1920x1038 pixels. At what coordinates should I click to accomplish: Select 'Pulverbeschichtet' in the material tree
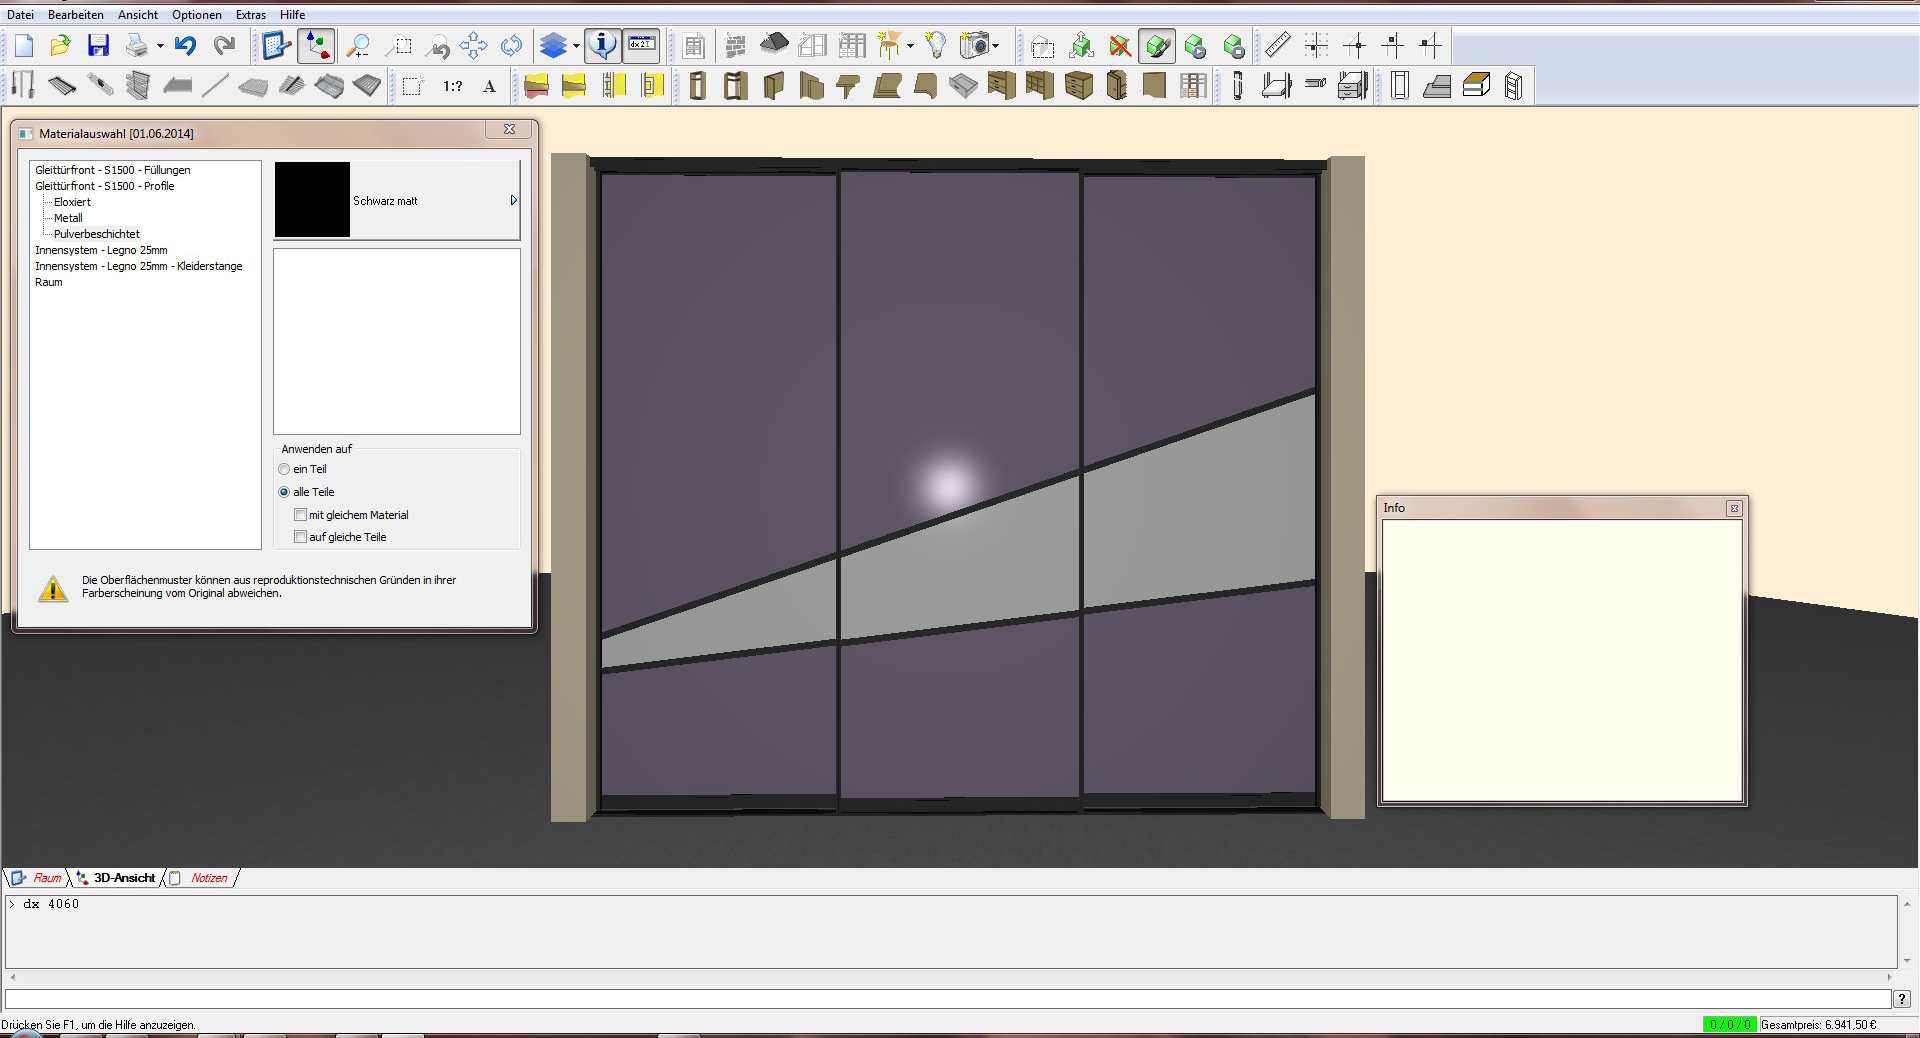pos(97,234)
